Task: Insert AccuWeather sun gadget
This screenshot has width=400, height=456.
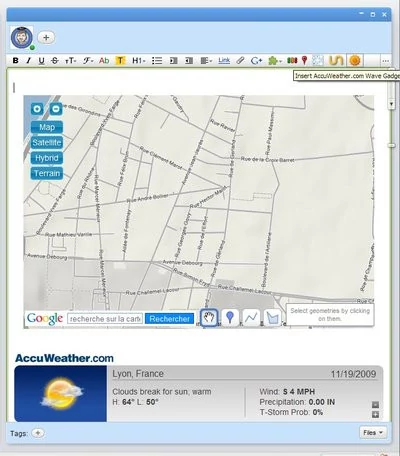Action: (x=355, y=61)
